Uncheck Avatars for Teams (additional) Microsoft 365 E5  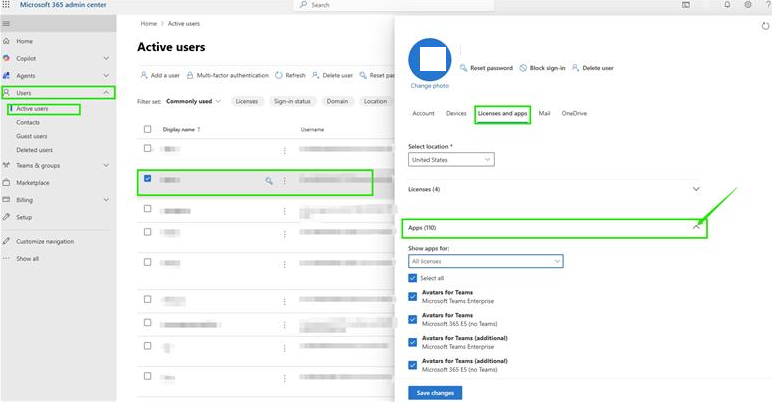click(x=413, y=365)
